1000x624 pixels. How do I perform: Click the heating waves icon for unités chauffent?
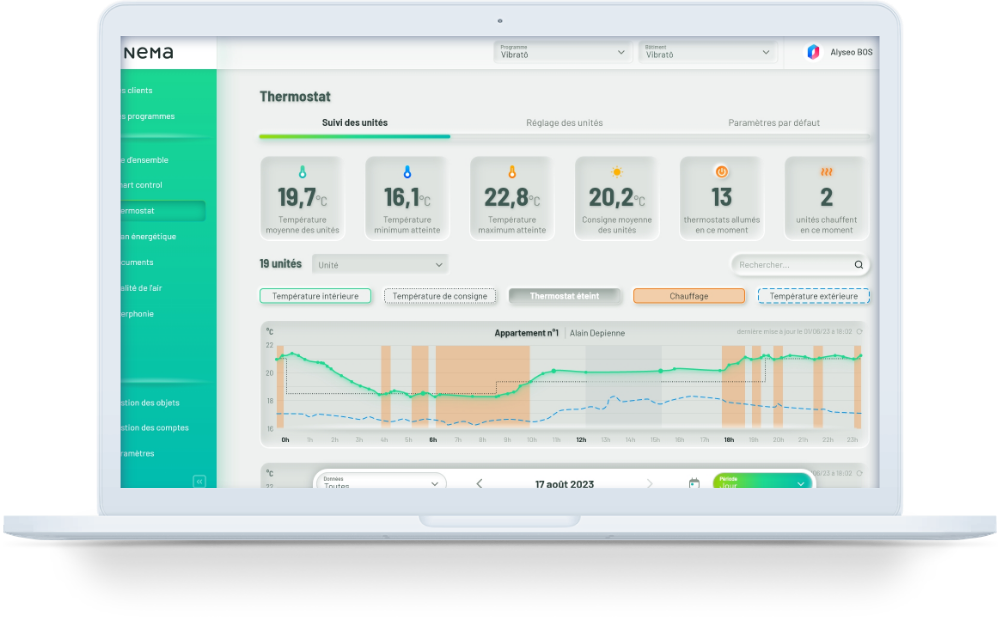click(826, 172)
